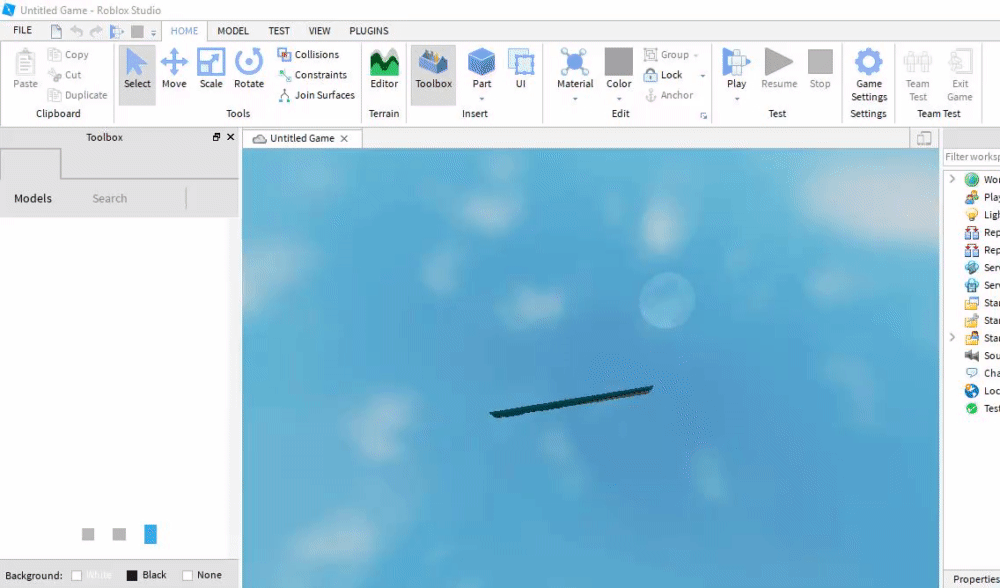
Task: Select the None background checkbox
Action: pyautogui.click(x=188, y=575)
